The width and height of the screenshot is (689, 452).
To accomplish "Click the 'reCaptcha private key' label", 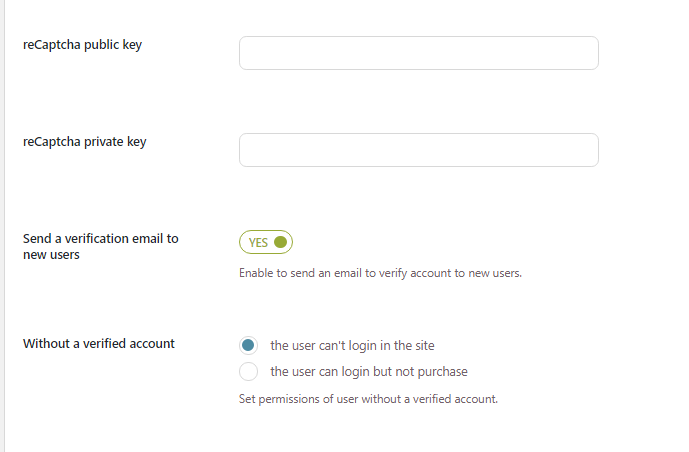I will [x=84, y=142].
